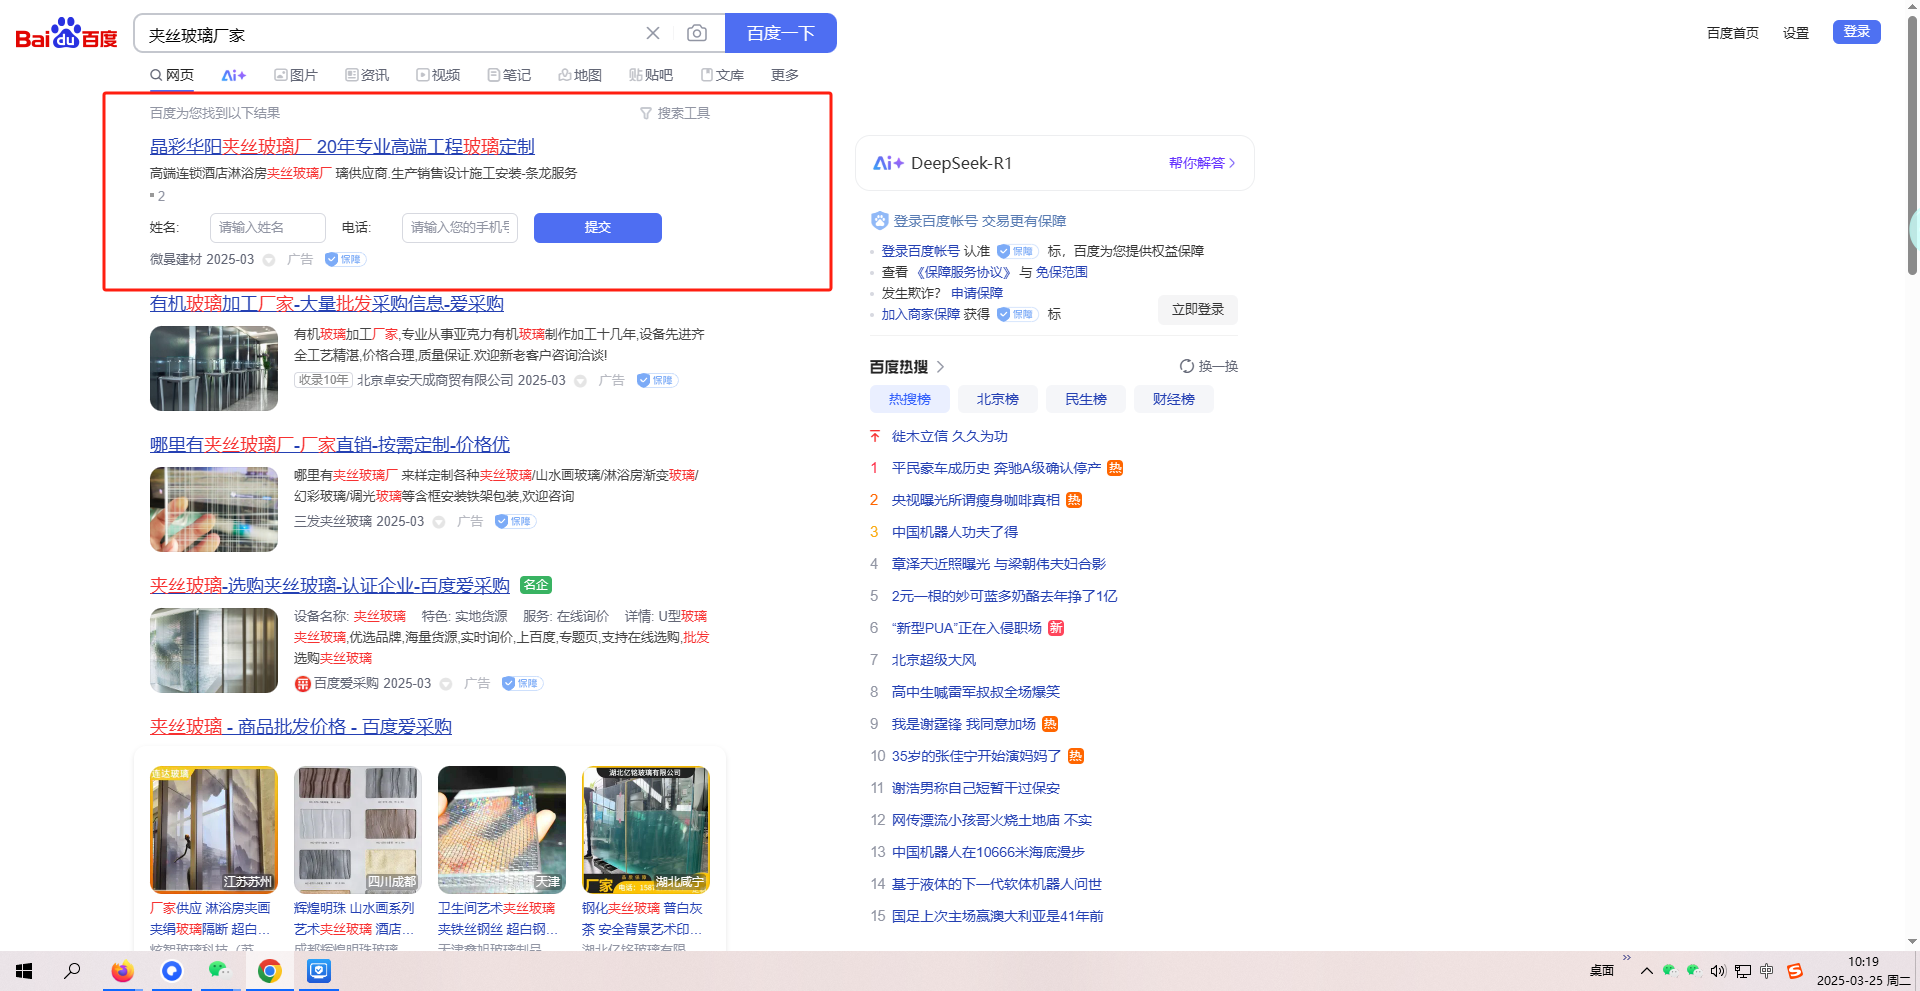
Task: Select the 财经榜 hot list tab
Action: coord(1174,399)
